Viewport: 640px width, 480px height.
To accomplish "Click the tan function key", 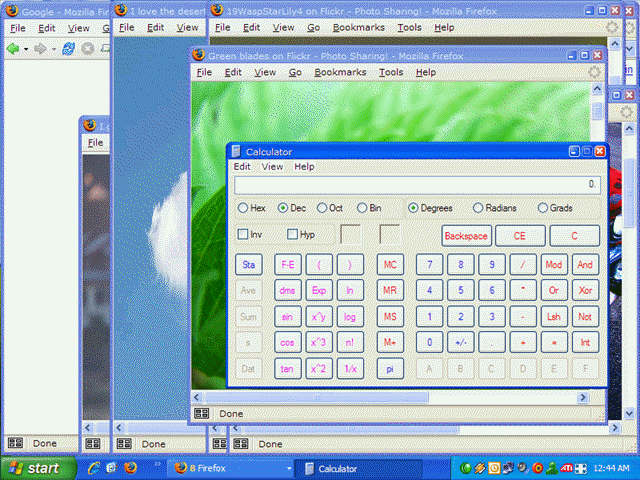I will pos(287,369).
